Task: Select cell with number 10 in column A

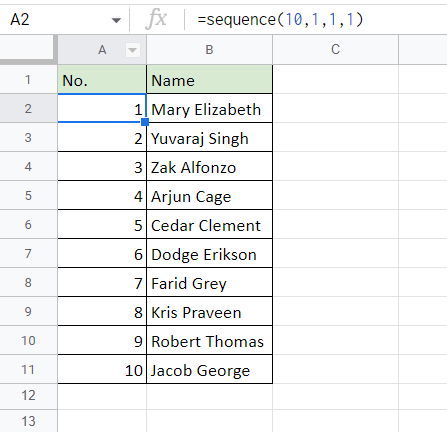Action: click(x=102, y=370)
